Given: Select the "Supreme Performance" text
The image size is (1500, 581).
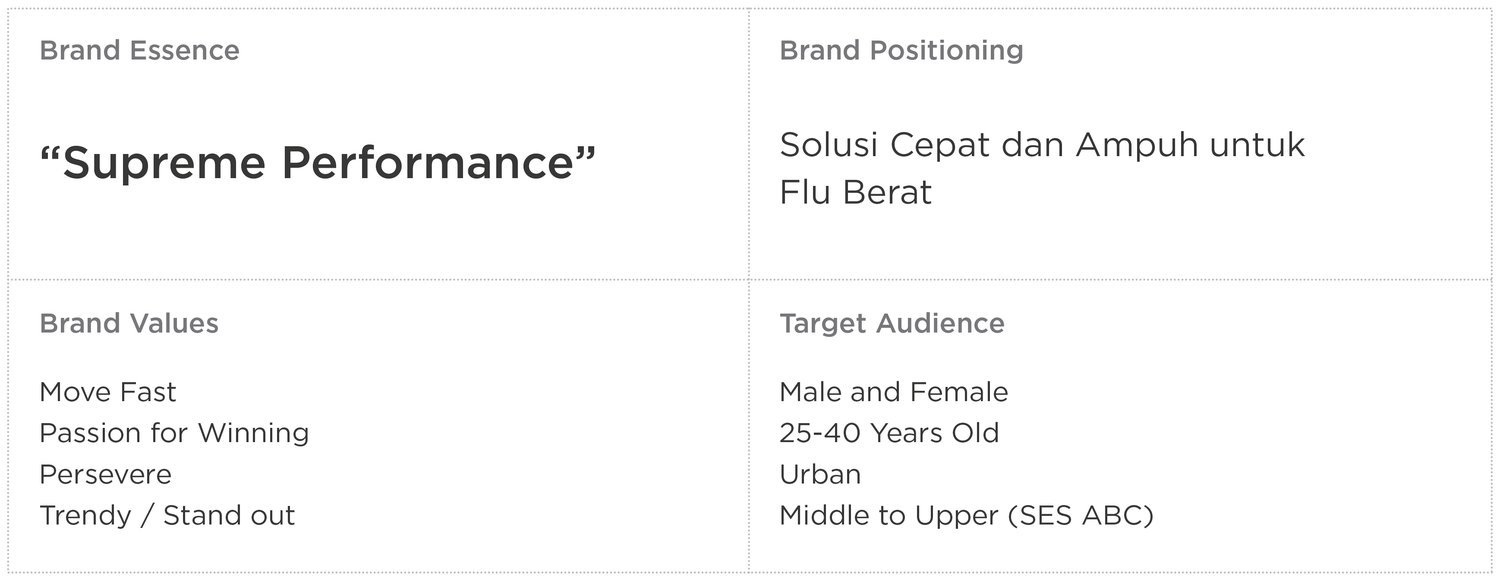Looking at the screenshot, I should click(317, 163).
